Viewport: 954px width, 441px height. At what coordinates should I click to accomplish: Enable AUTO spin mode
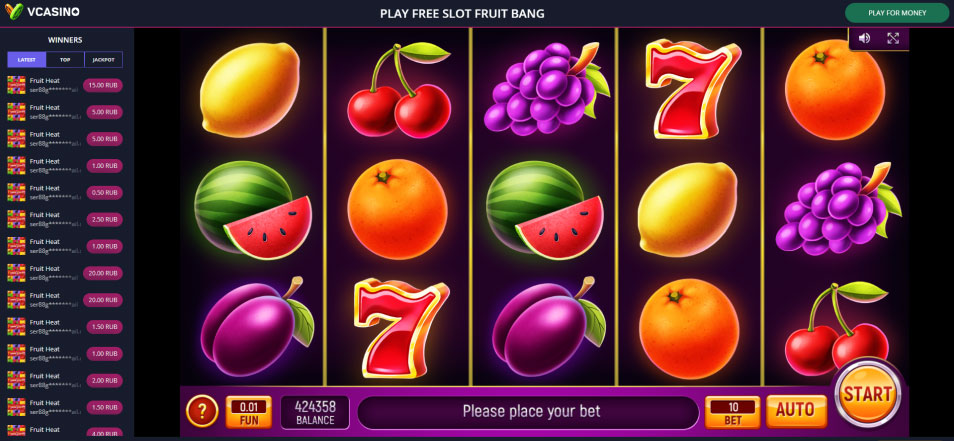(x=796, y=411)
